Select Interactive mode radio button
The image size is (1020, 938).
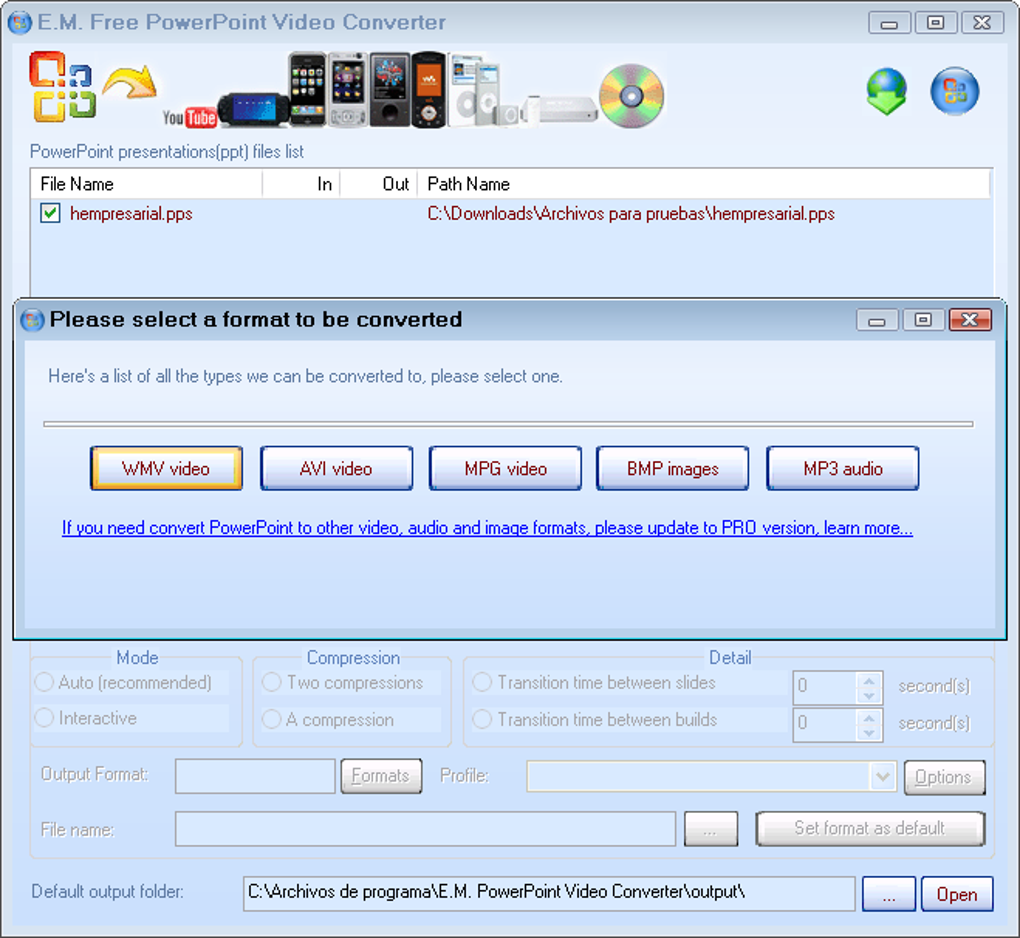pos(44,717)
